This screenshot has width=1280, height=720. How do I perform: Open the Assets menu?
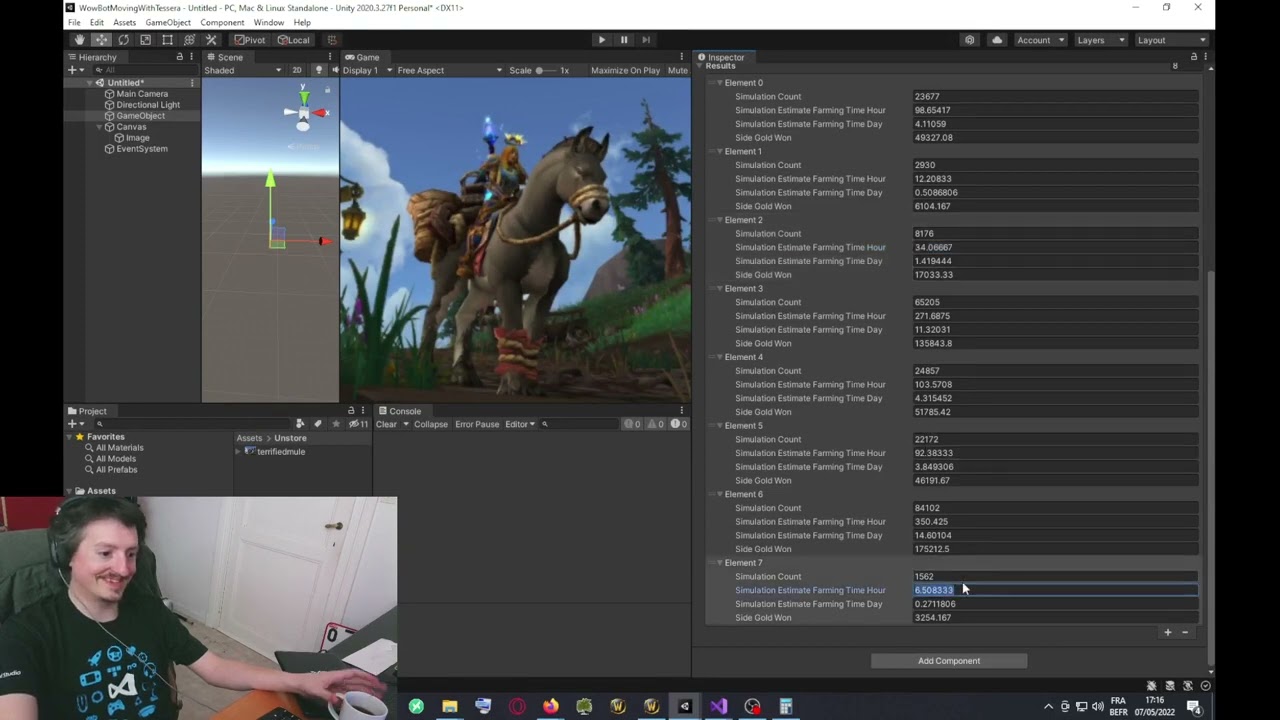point(125,22)
